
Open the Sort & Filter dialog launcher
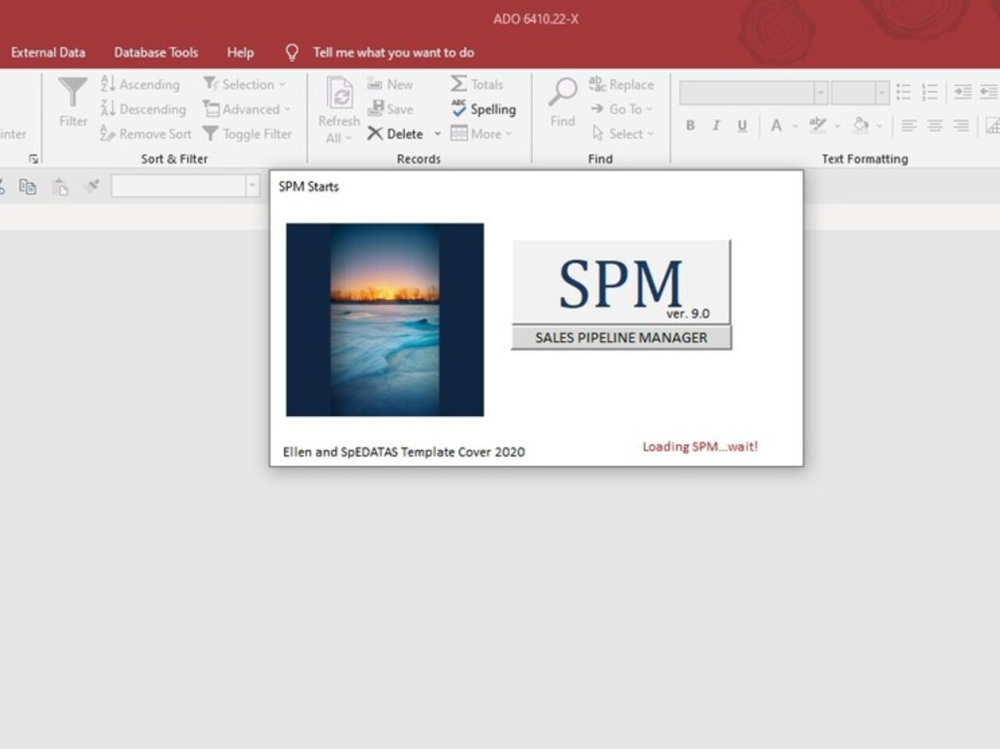[x=34, y=159]
